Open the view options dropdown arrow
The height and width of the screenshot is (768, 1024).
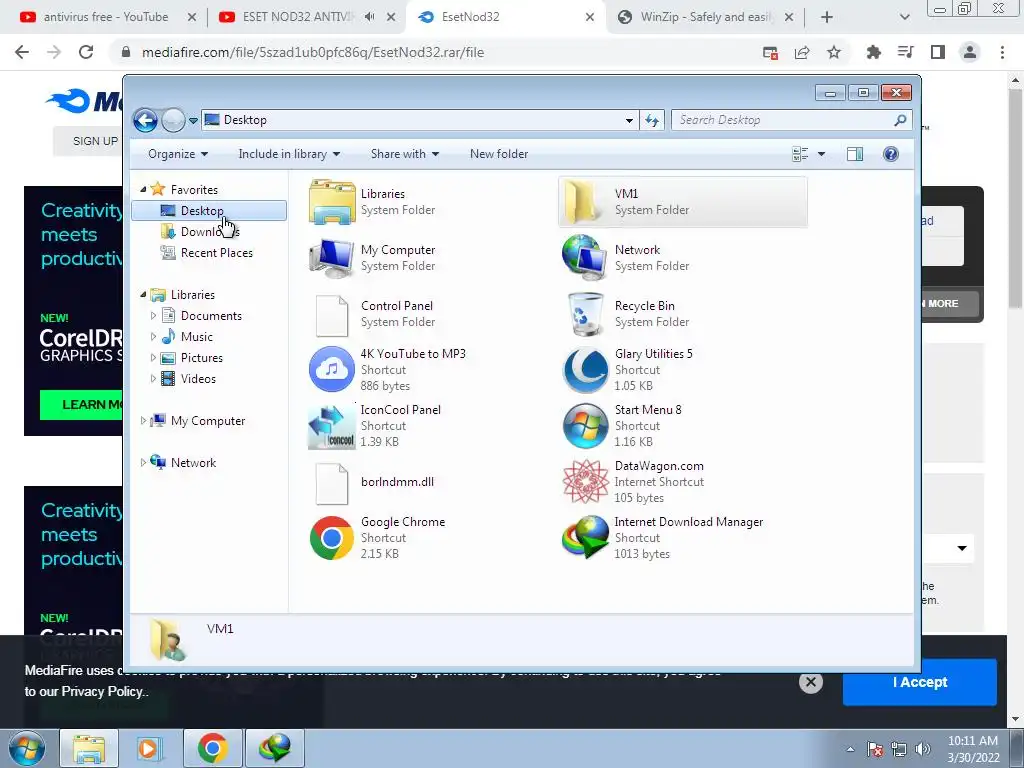(822, 154)
